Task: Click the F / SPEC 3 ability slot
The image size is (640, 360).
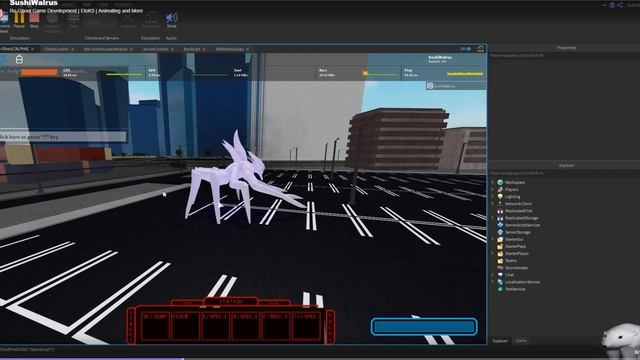Action: pyautogui.click(x=276, y=325)
